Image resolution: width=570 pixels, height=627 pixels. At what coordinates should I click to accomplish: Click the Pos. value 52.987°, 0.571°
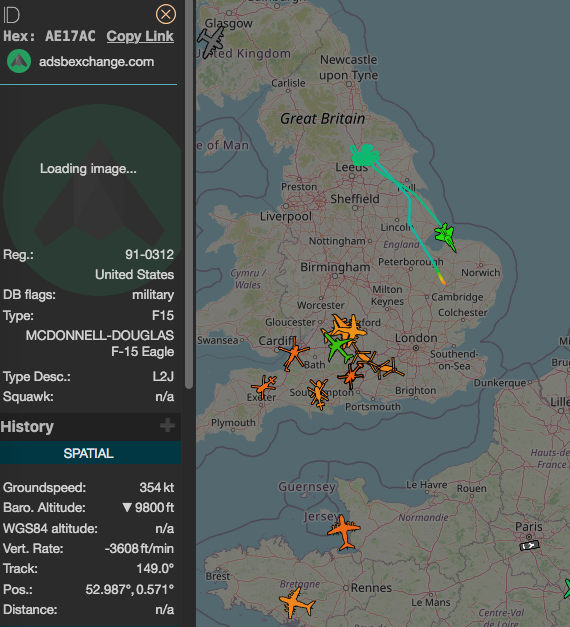(130, 589)
